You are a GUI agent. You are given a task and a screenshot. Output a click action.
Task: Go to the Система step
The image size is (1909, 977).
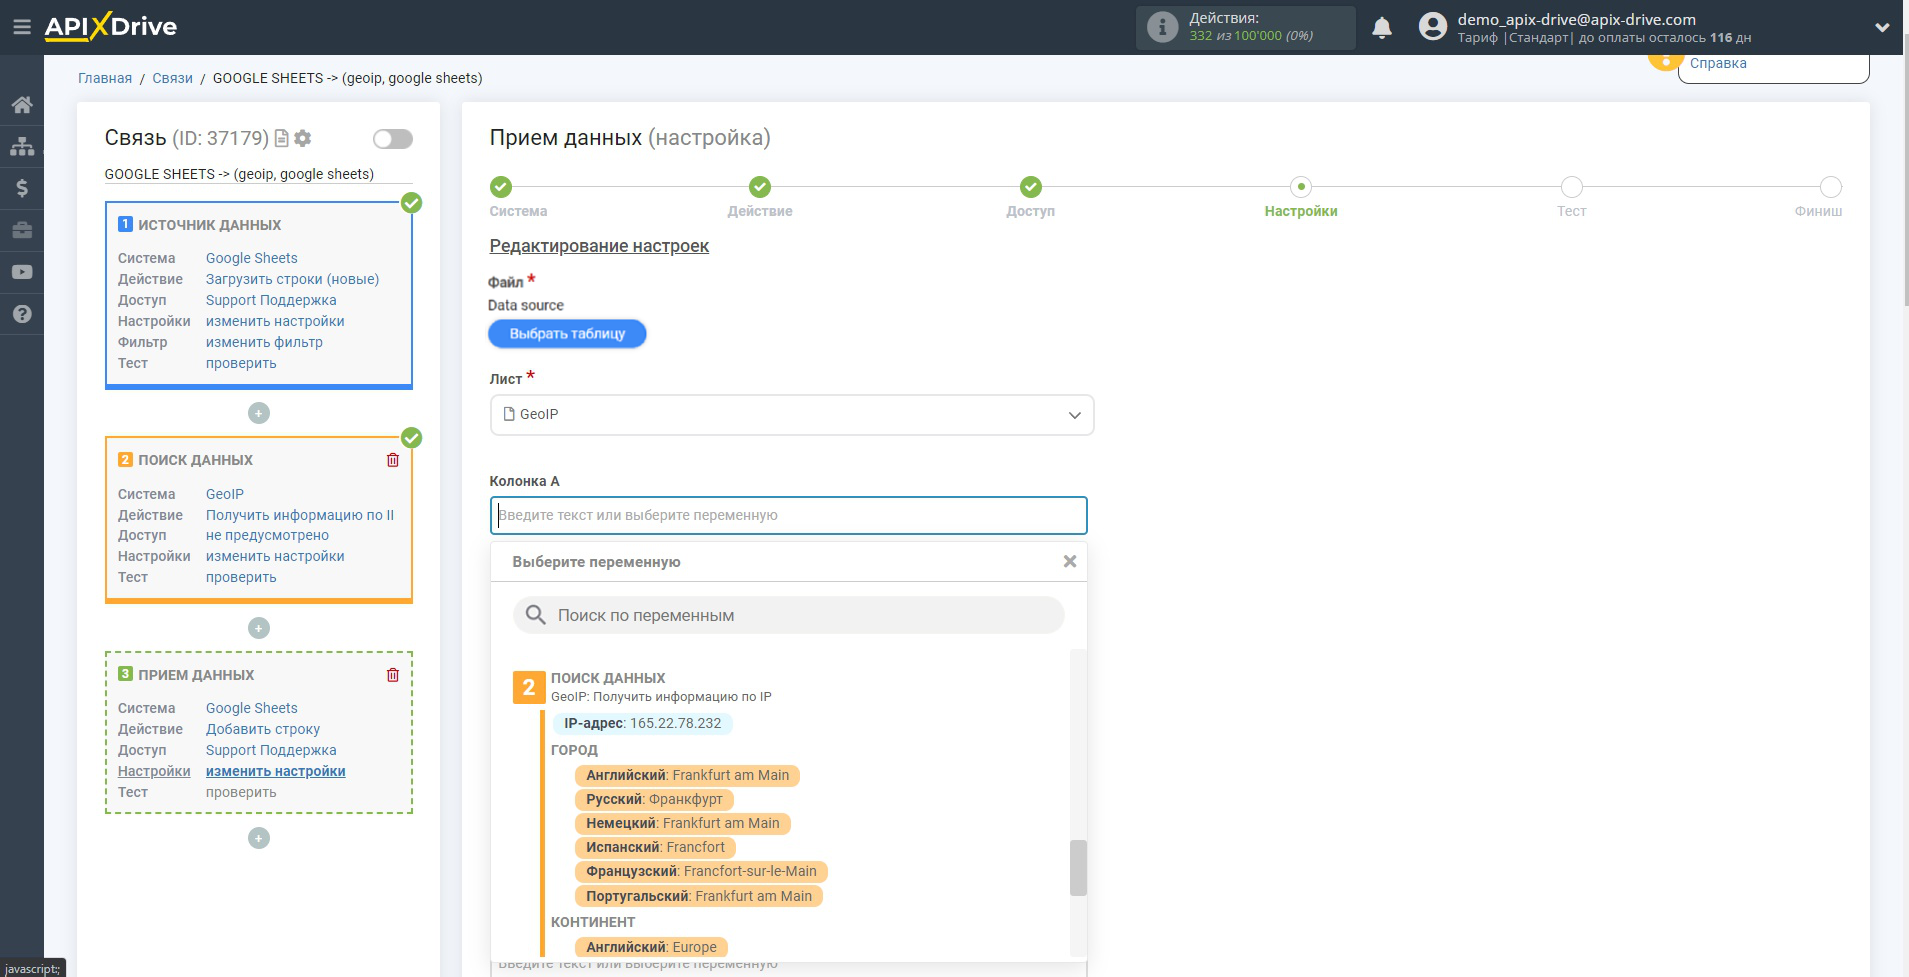501,187
